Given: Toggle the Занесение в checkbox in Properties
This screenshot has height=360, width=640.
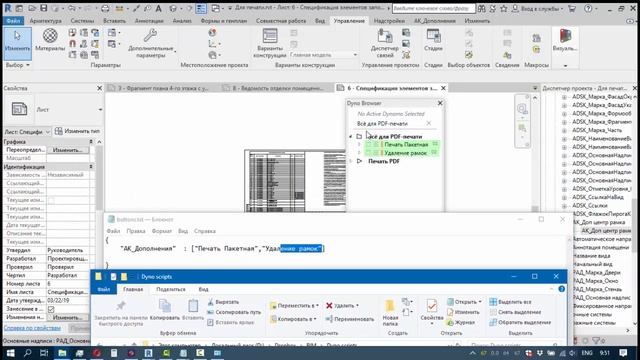Looking at the screenshot, I should [x=51, y=309].
